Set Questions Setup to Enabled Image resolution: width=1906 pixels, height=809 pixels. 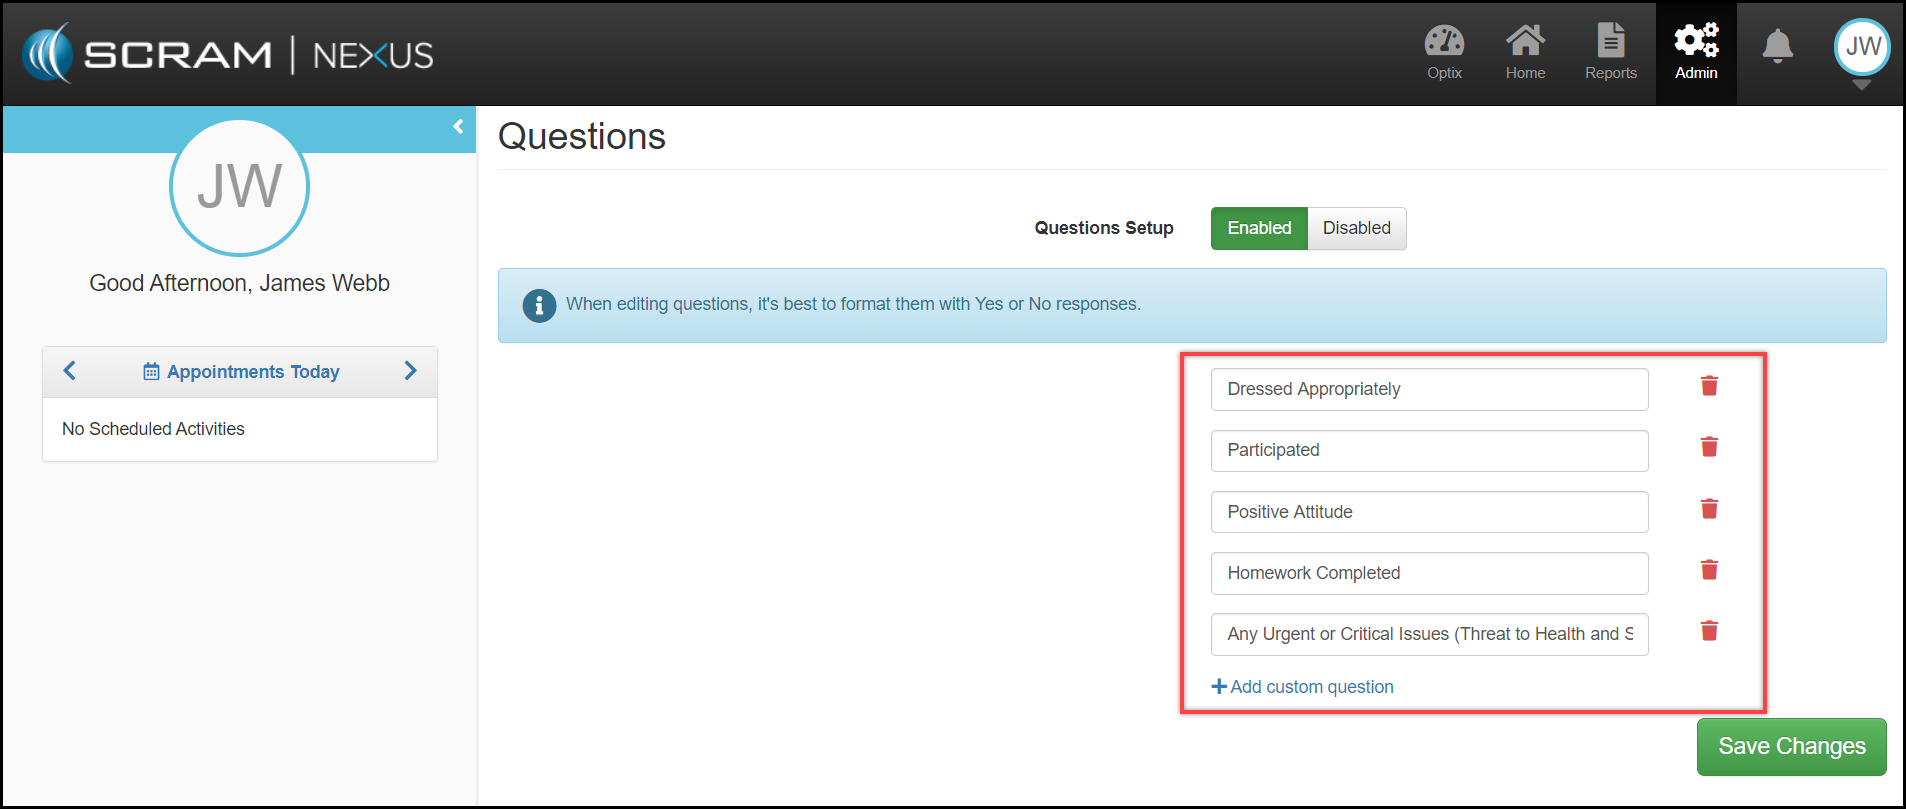pos(1258,228)
